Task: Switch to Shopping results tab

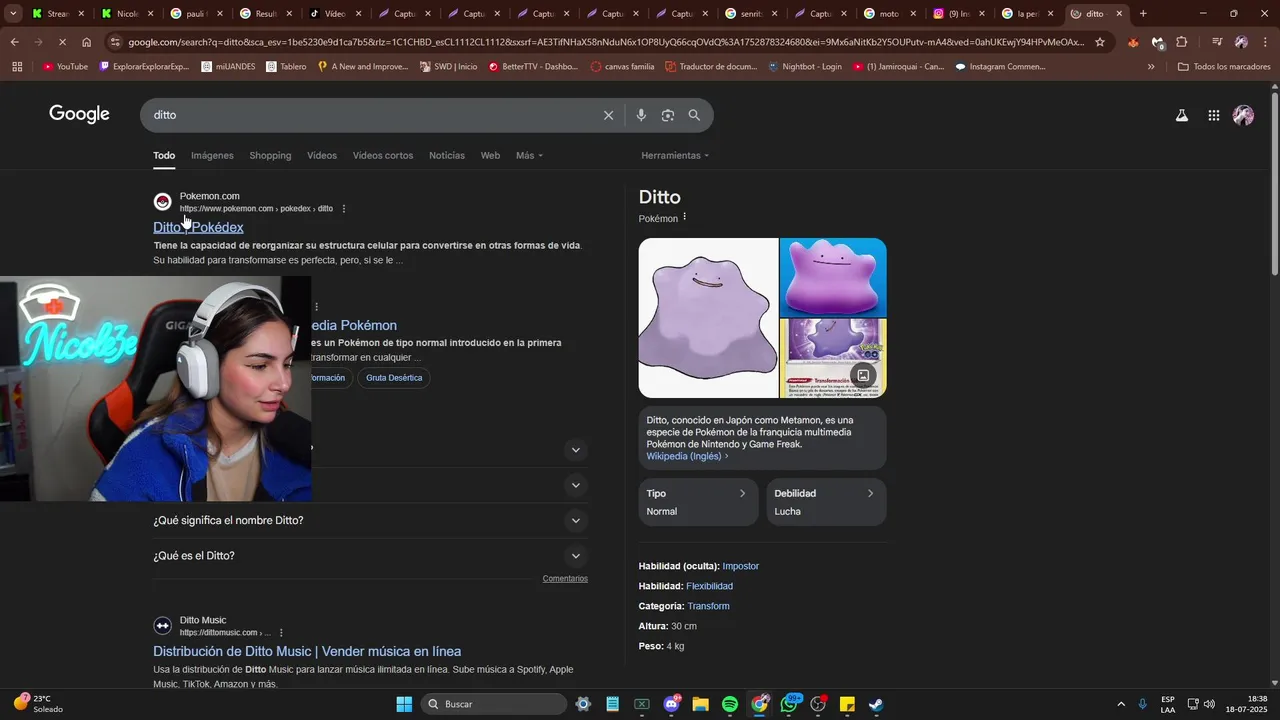Action: click(270, 155)
